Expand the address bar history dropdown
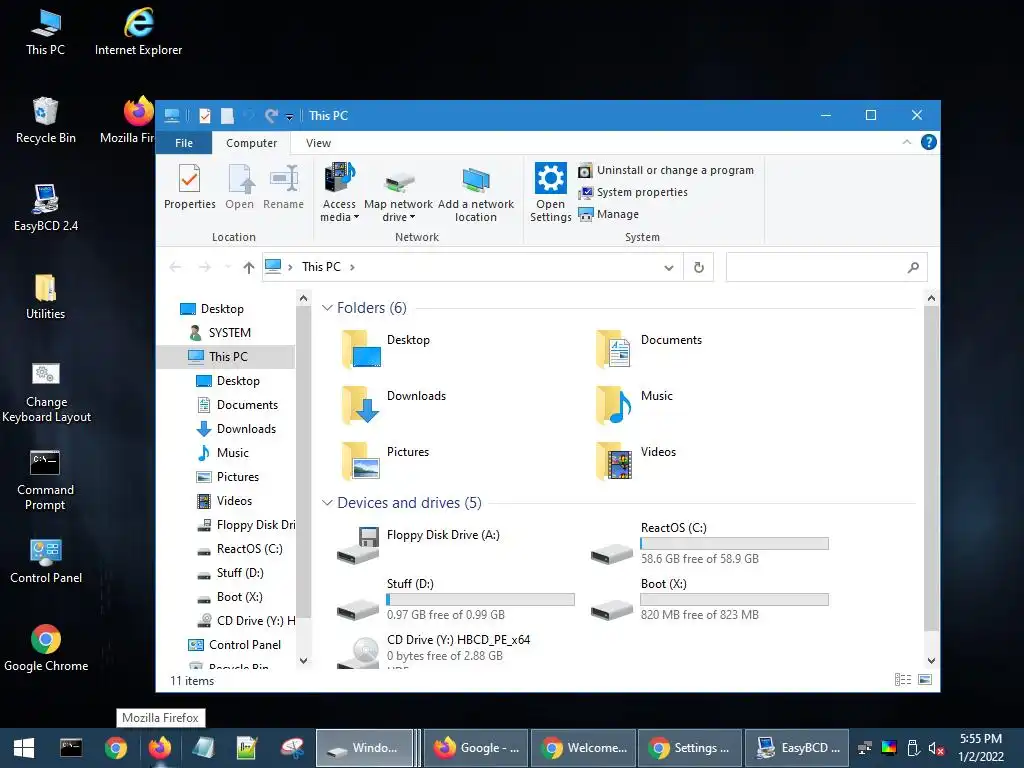Viewport: 1024px width, 768px height. point(669,267)
